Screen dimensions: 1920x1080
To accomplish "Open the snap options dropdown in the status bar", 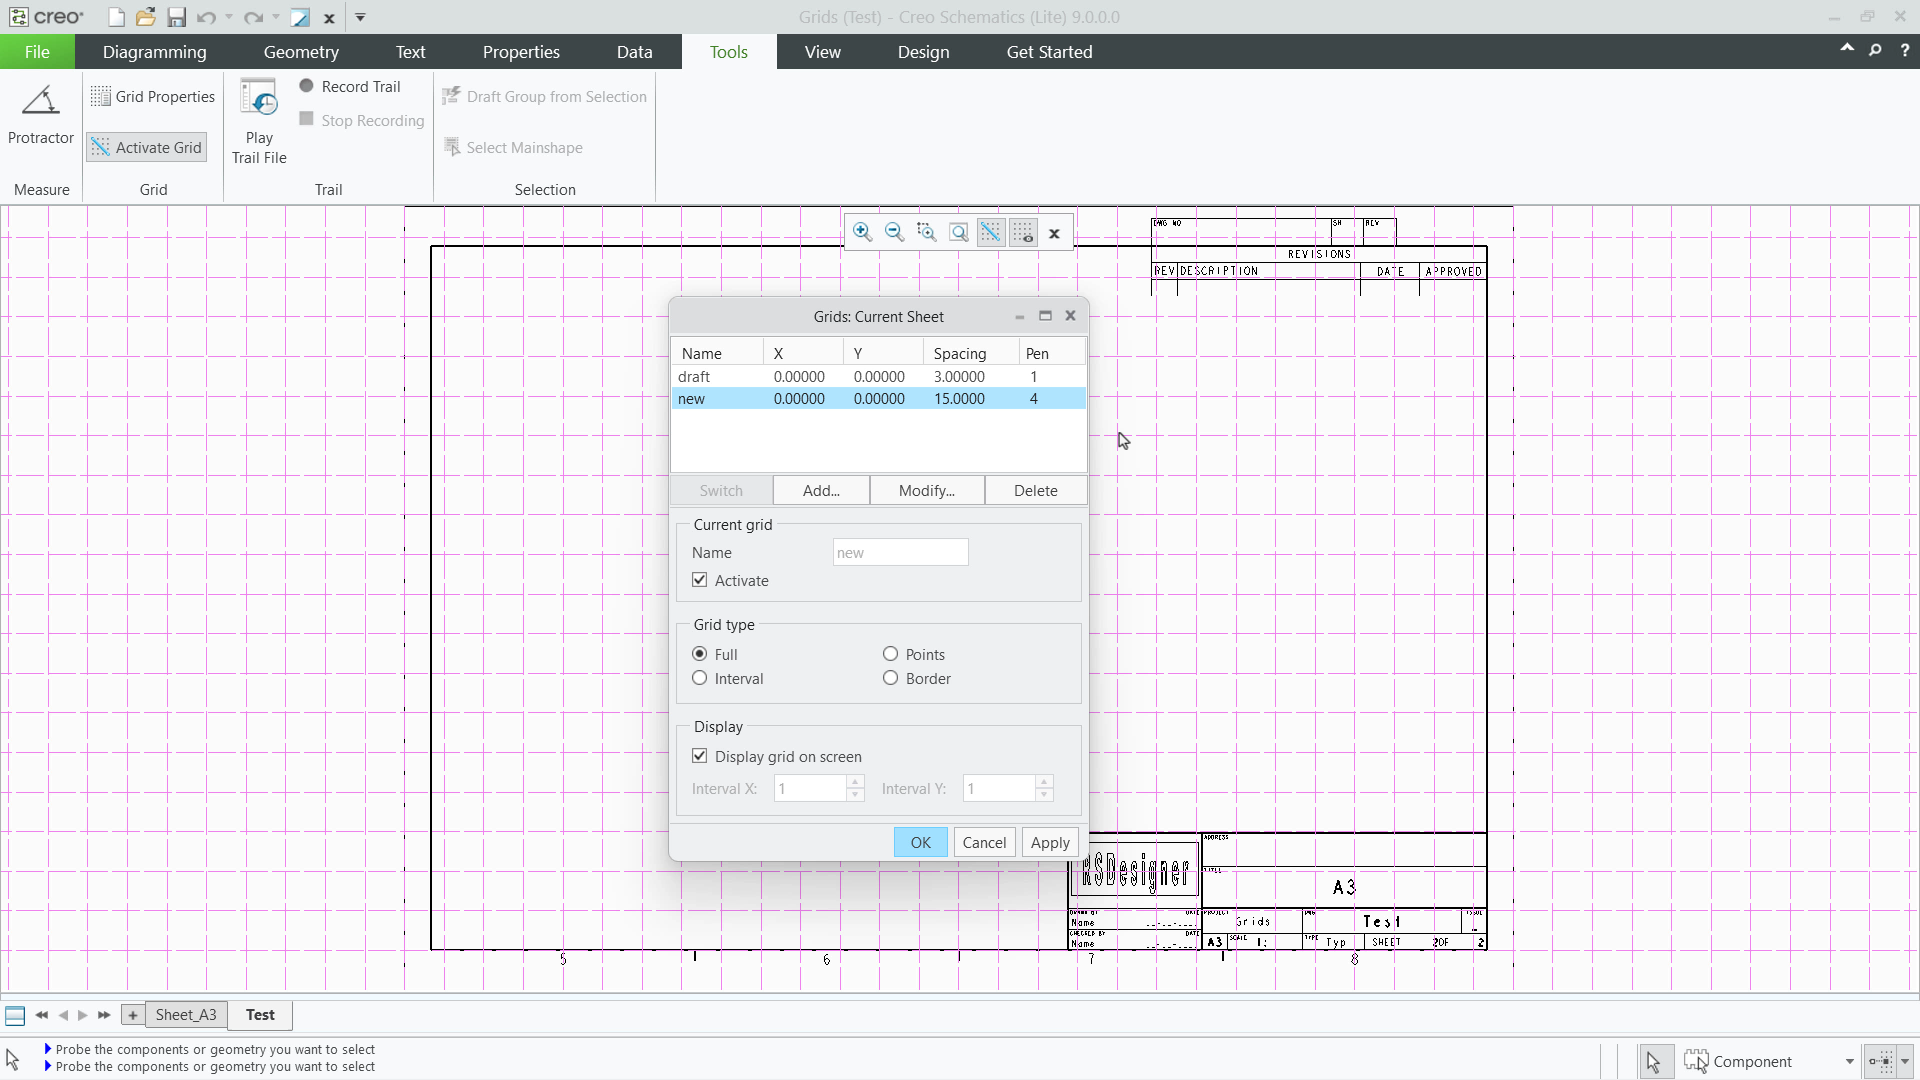I will pyautogui.click(x=1905, y=1062).
